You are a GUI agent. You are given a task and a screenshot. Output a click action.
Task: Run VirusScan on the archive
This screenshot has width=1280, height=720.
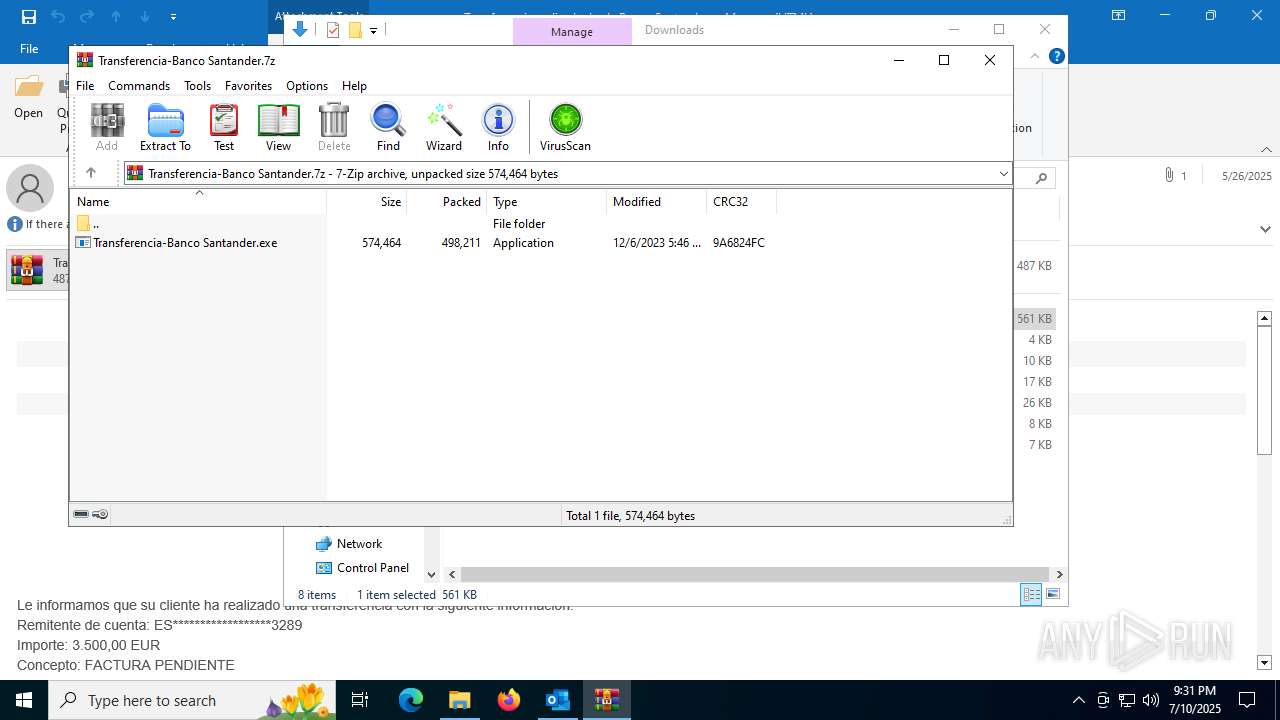pos(565,127)
